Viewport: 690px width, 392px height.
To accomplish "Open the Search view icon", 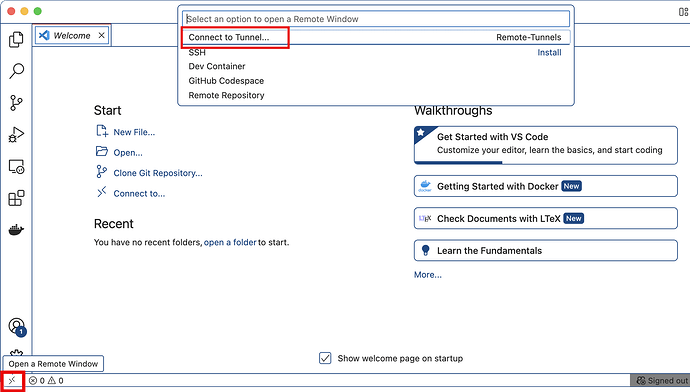I will coord(16,71).
